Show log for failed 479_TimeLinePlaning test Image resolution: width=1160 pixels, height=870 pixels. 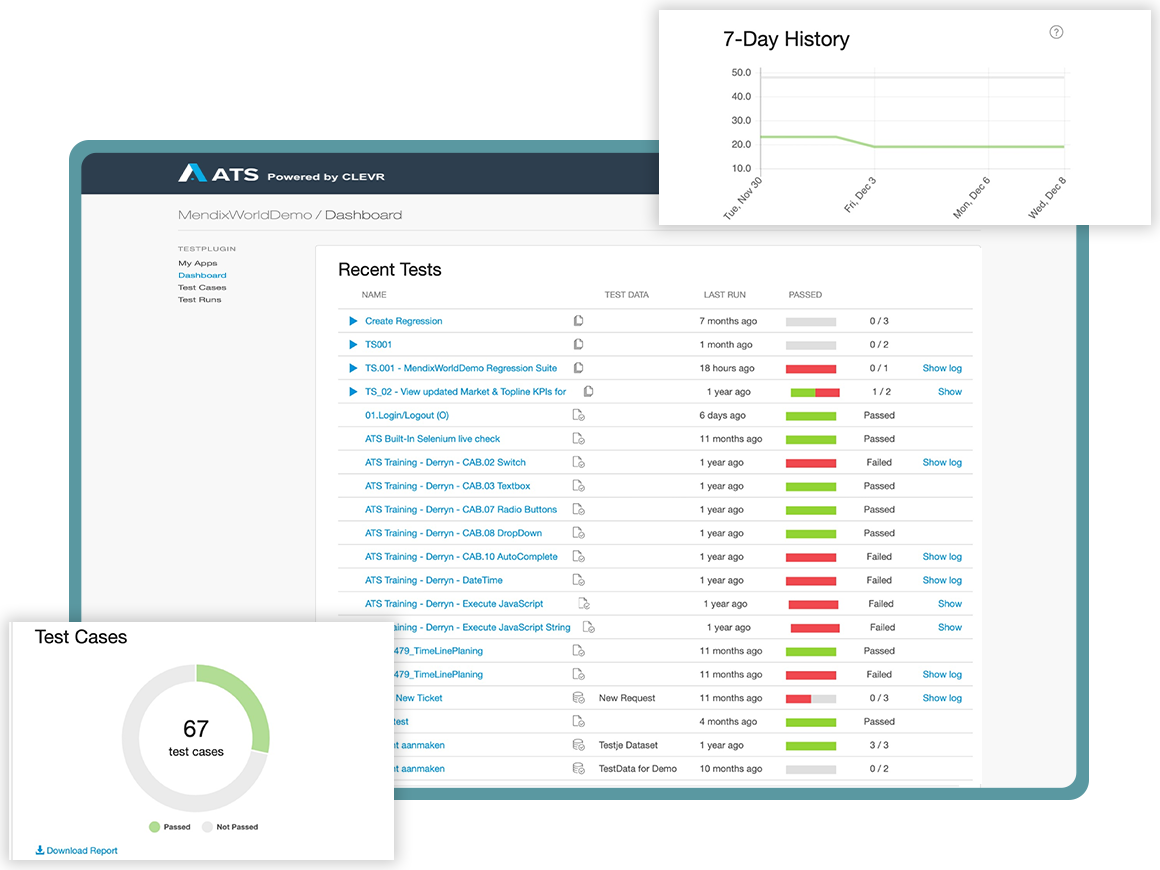click(x=942, y=675)
